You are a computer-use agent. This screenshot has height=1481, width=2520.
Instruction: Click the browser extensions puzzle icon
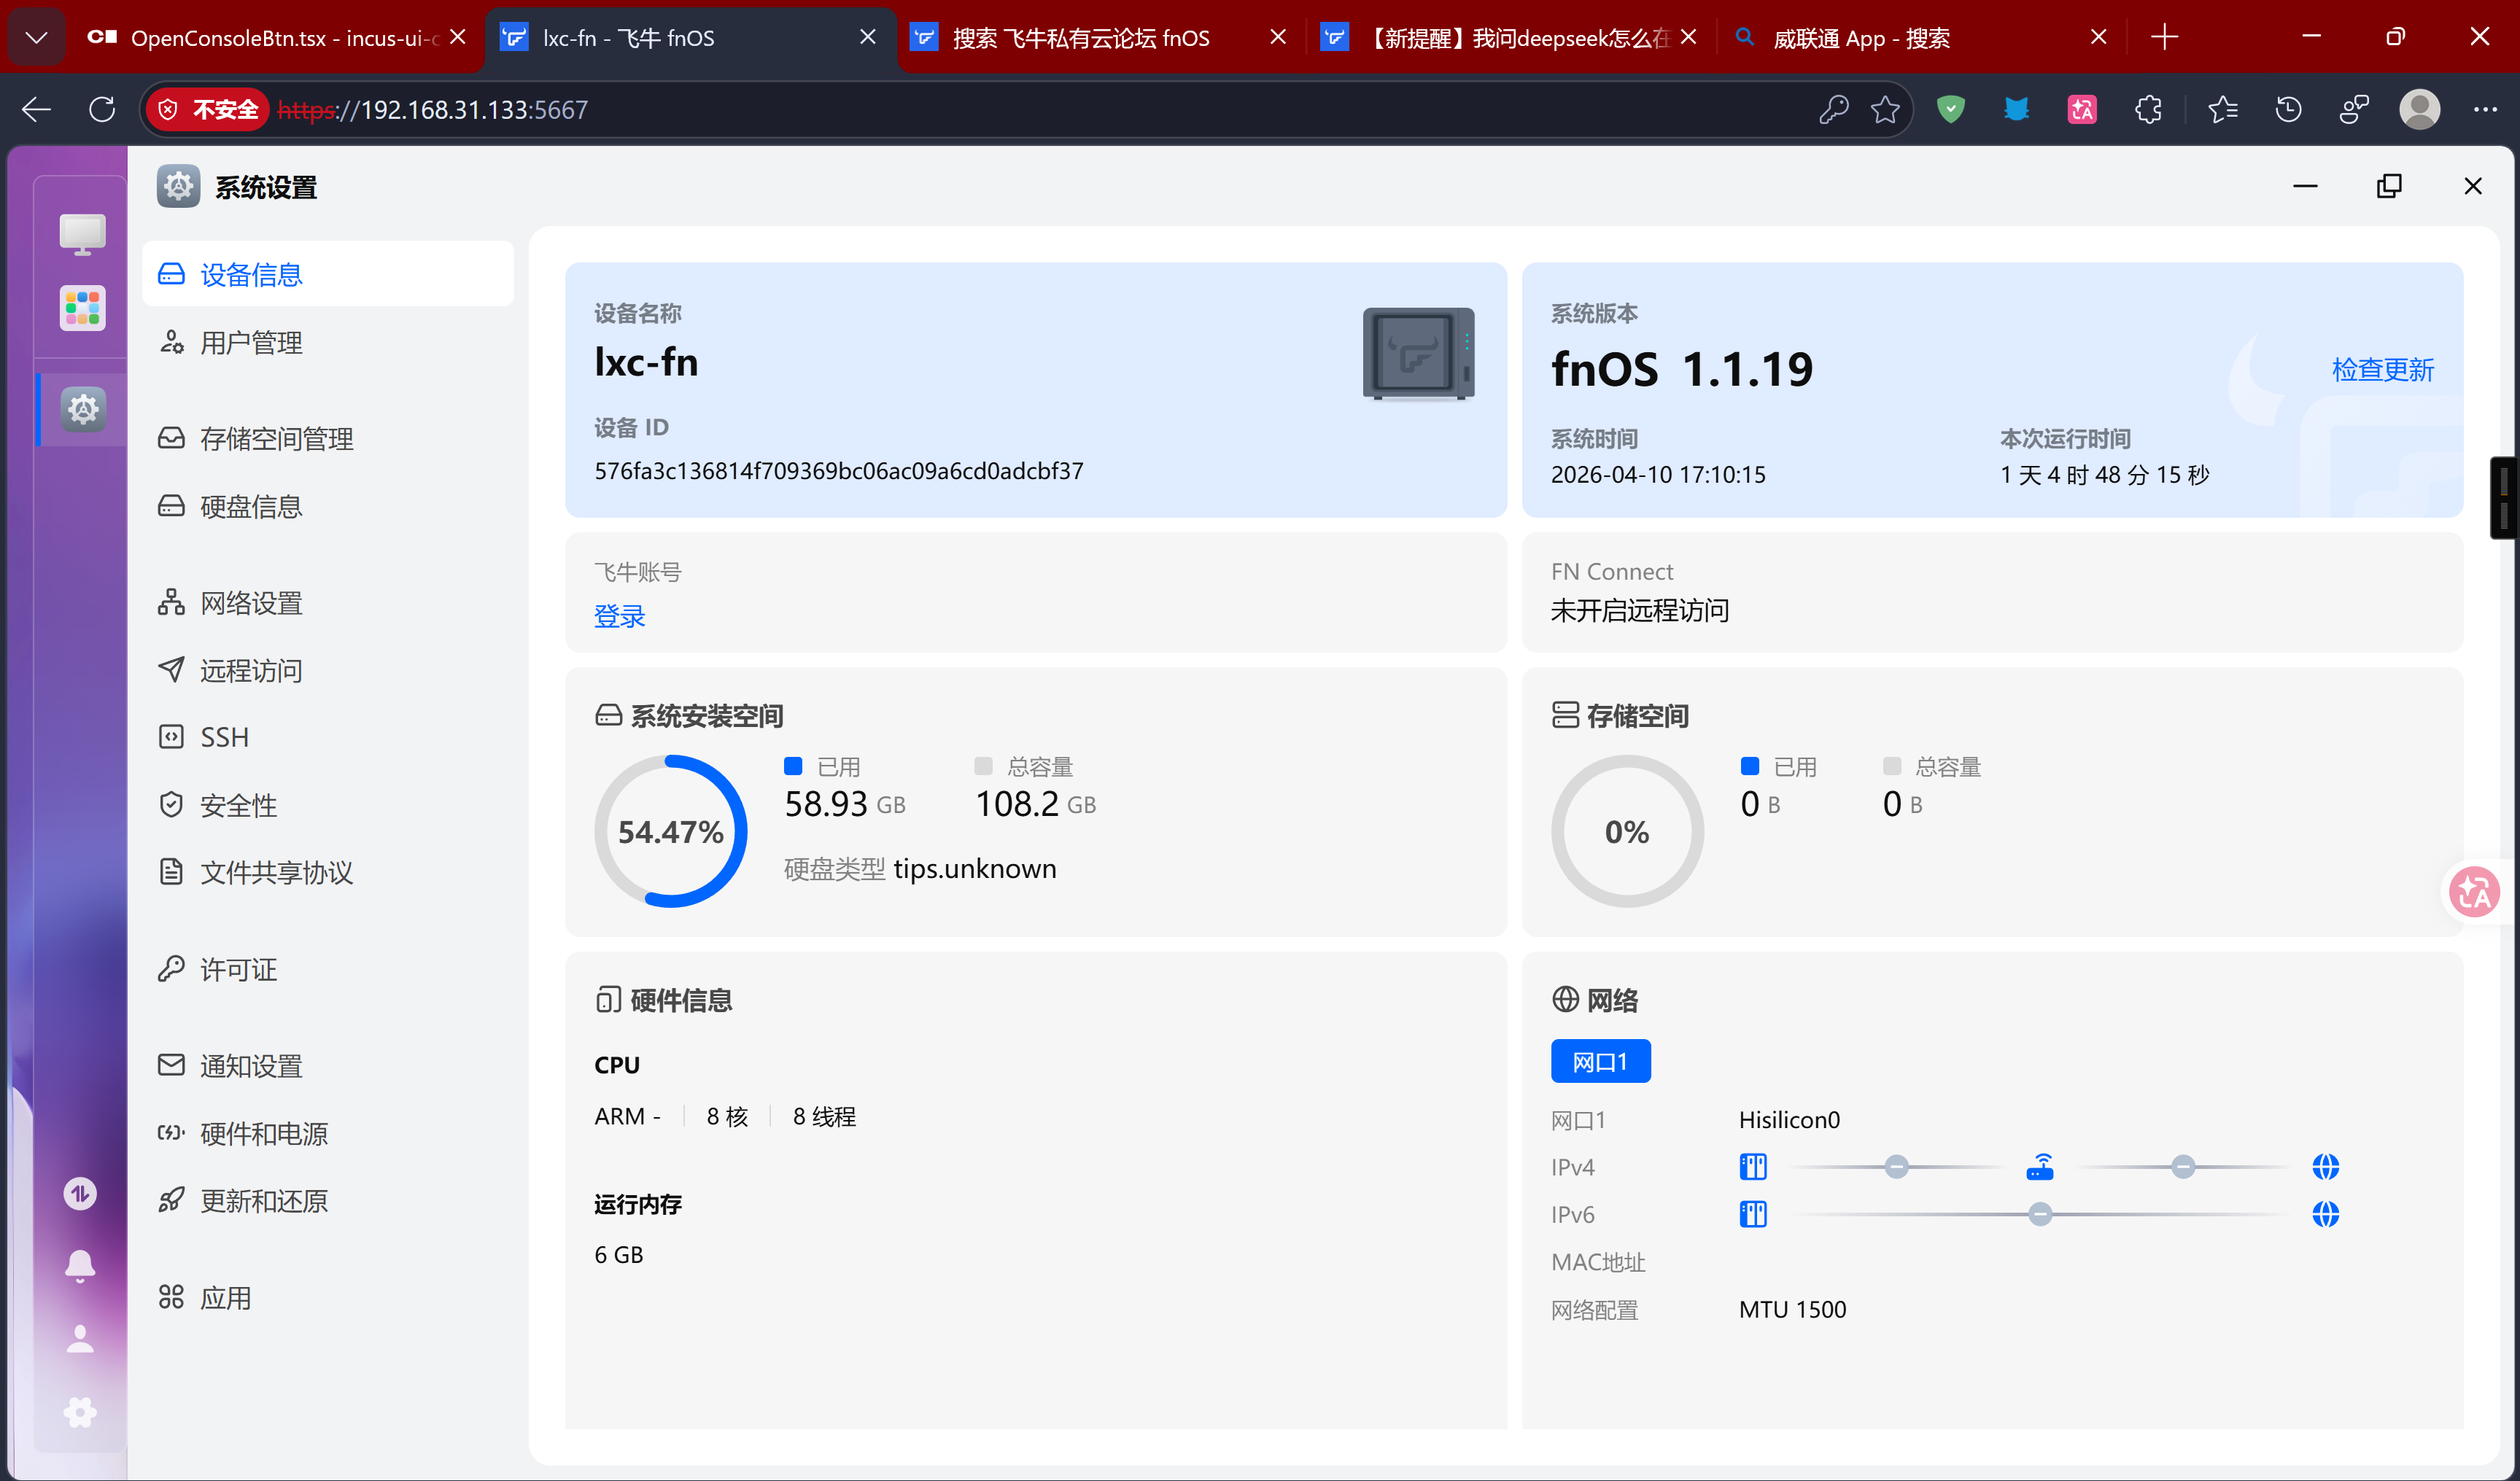tap(2148, 109)
